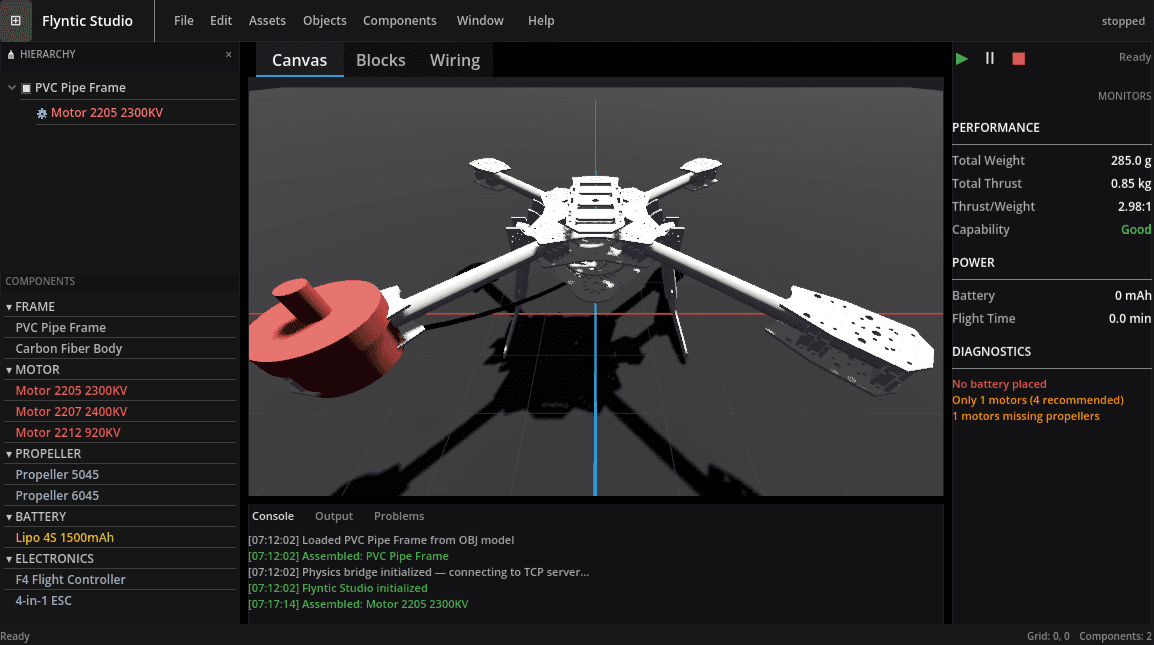Click the Flight Time value 0.0 min
Image resolution: width=1154 pixels, height=645 pixels.
tap(1130, 319)
